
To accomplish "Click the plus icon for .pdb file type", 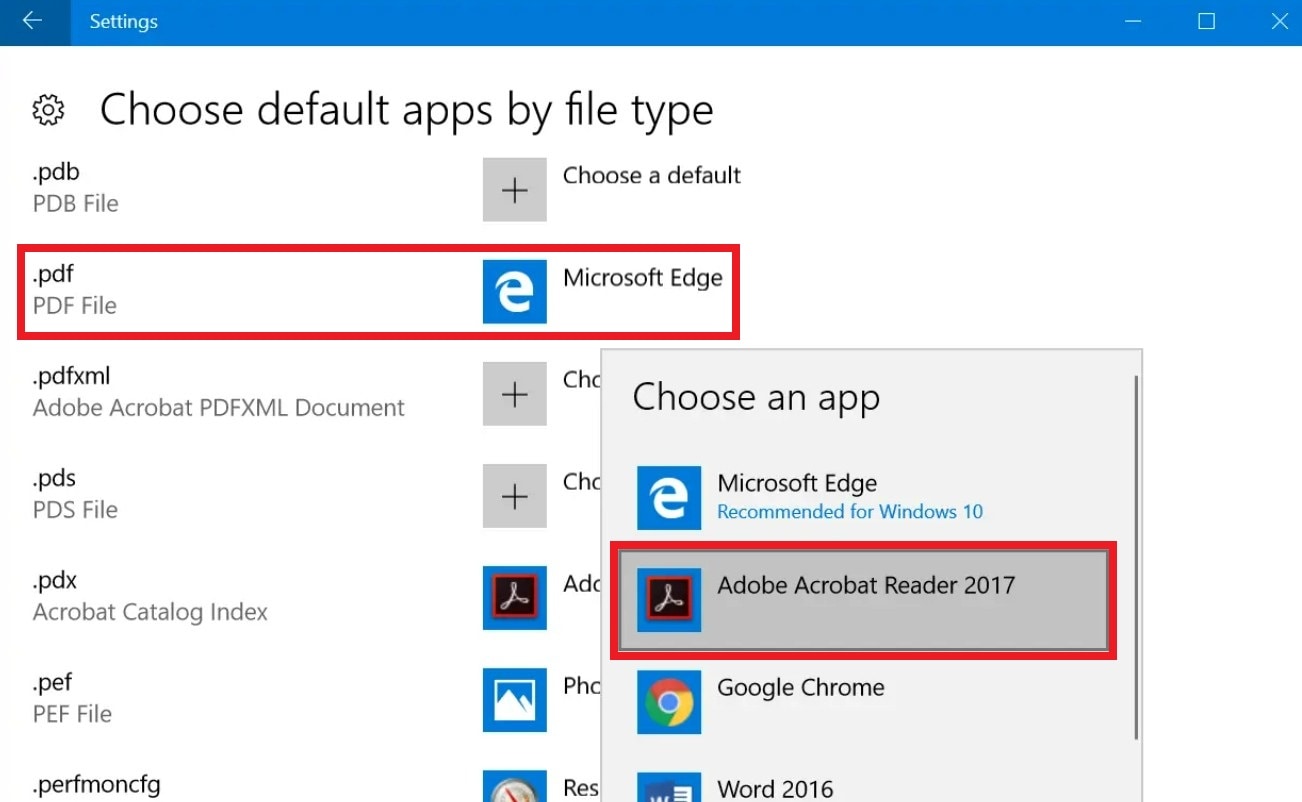I will point(514,190).
